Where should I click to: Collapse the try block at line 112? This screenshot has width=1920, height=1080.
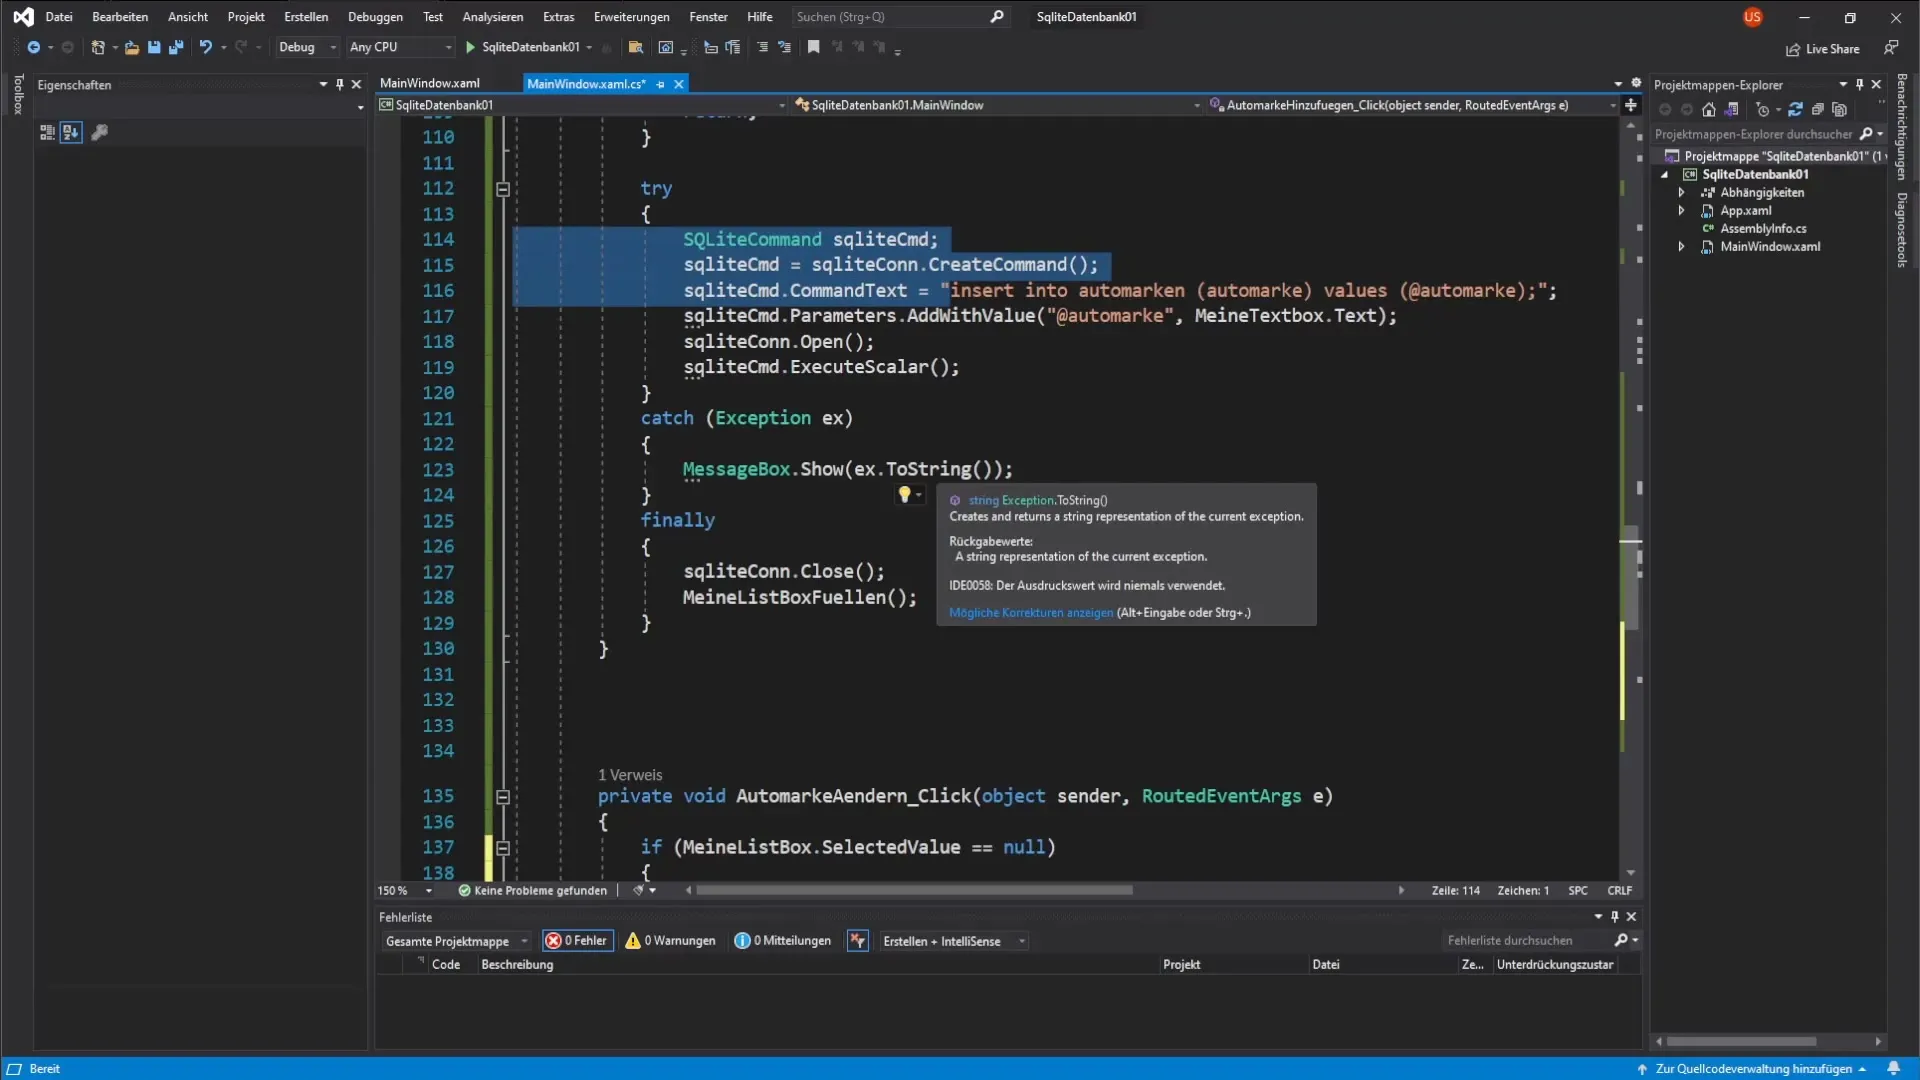(x=503, y=189)
